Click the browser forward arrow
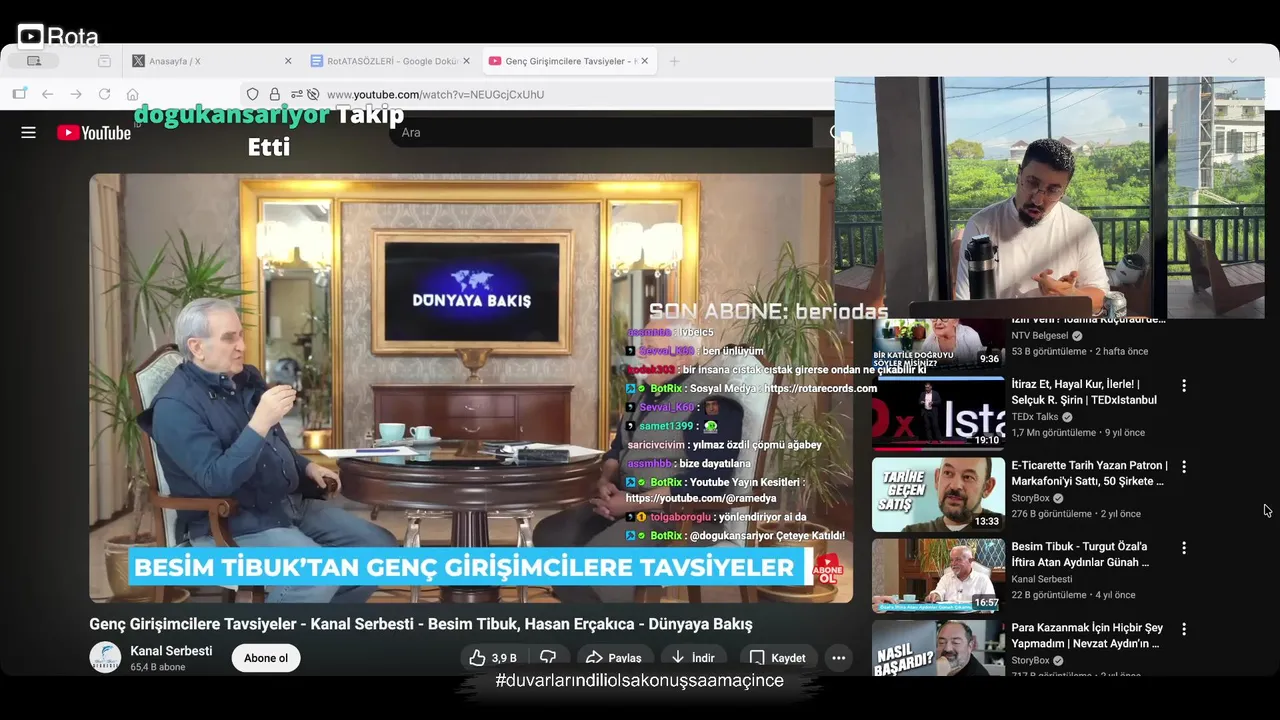 coord(76,94)
